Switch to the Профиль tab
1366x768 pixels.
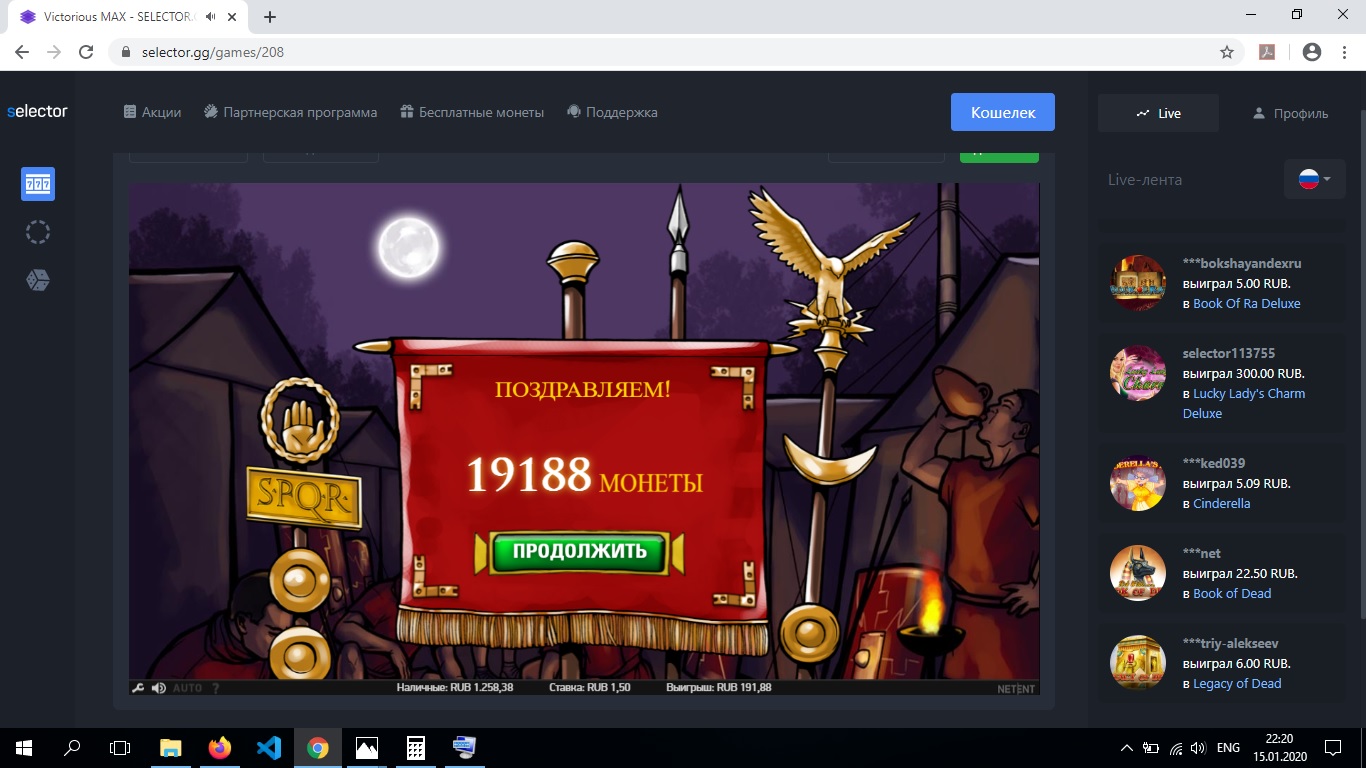1290,113
